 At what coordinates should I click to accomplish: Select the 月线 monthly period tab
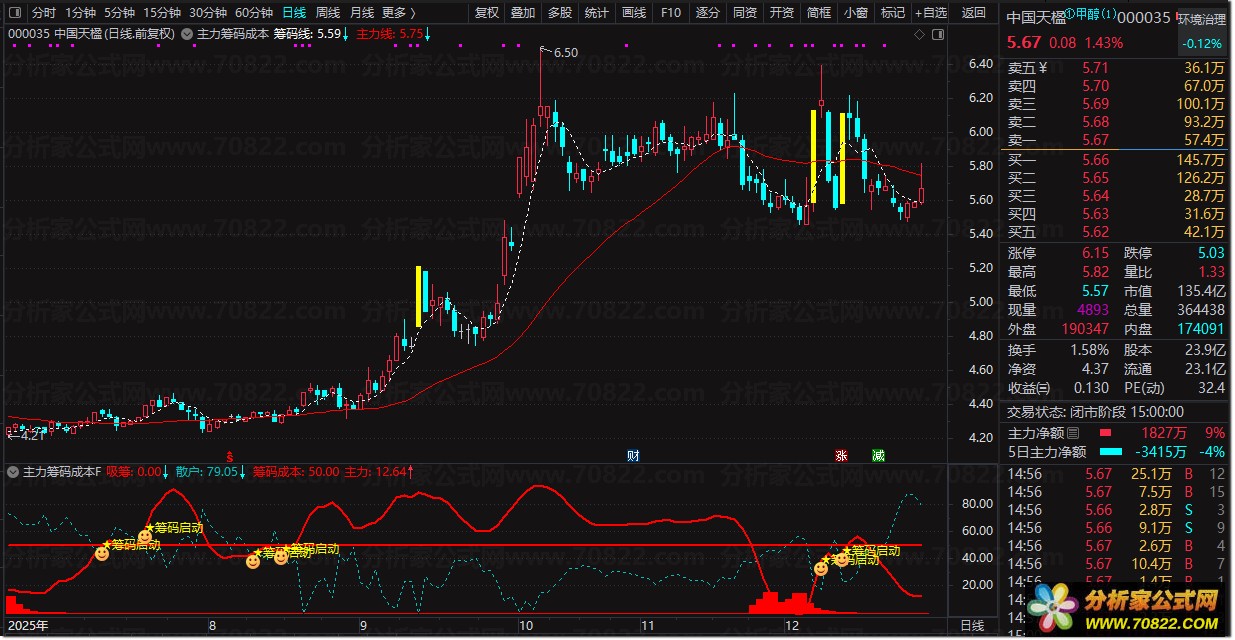pyautogui.click(x=362, y=13)
